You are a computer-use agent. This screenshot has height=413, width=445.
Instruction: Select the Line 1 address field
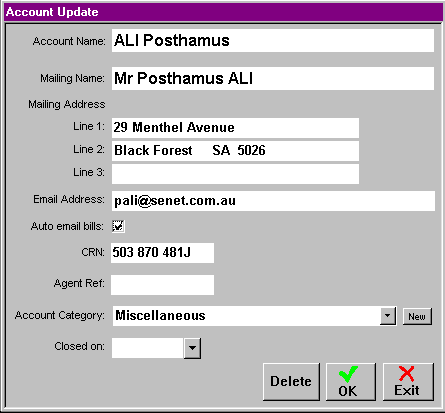235,128
